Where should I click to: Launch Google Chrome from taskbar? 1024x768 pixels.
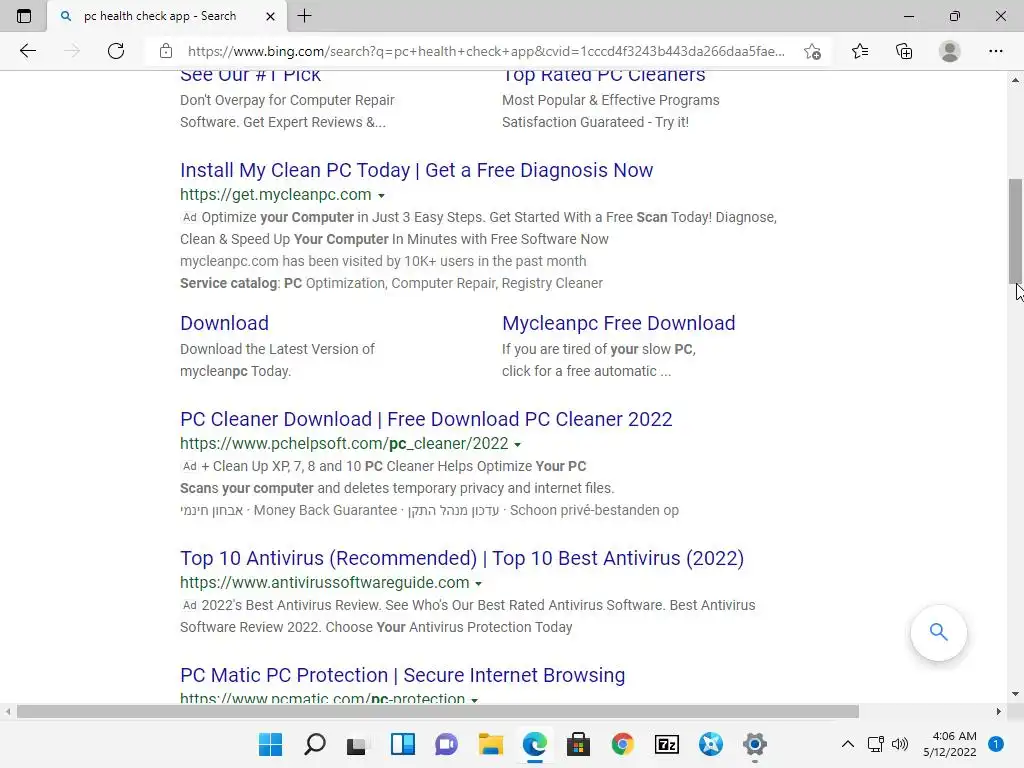[x=622, y=744]
